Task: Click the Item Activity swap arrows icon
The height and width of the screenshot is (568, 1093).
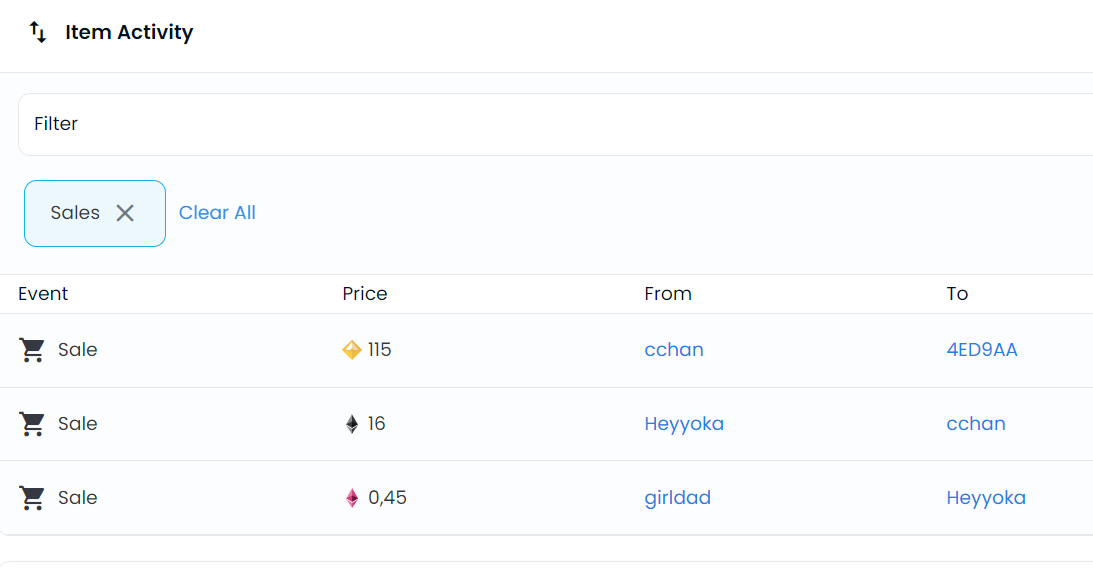Action: coord(38,32)
